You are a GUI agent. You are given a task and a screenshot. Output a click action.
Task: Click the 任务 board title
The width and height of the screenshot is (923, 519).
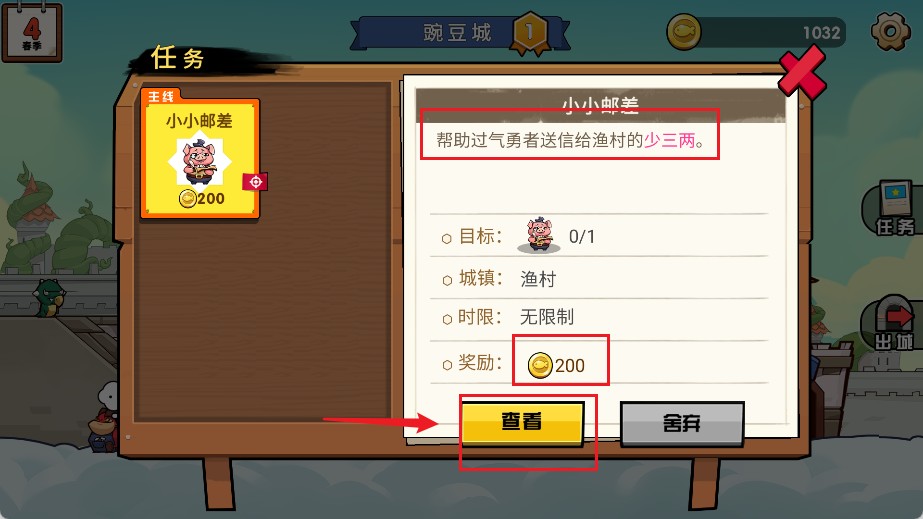[177, 58]
